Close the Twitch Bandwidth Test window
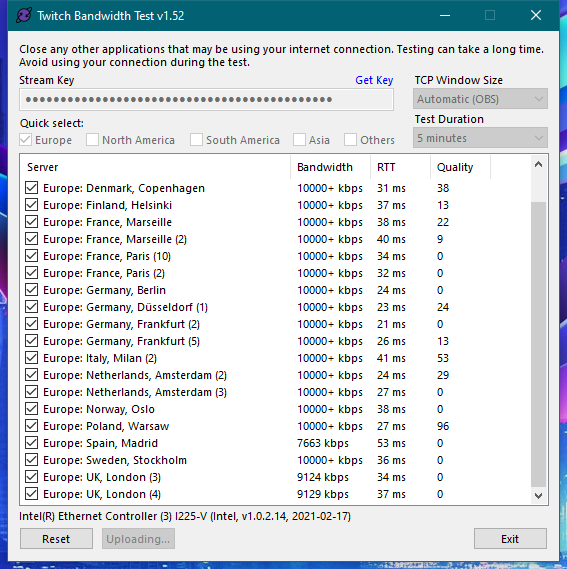Image resolution: width=567 pixels, height=569 pixels. click(x=536, y=15)
